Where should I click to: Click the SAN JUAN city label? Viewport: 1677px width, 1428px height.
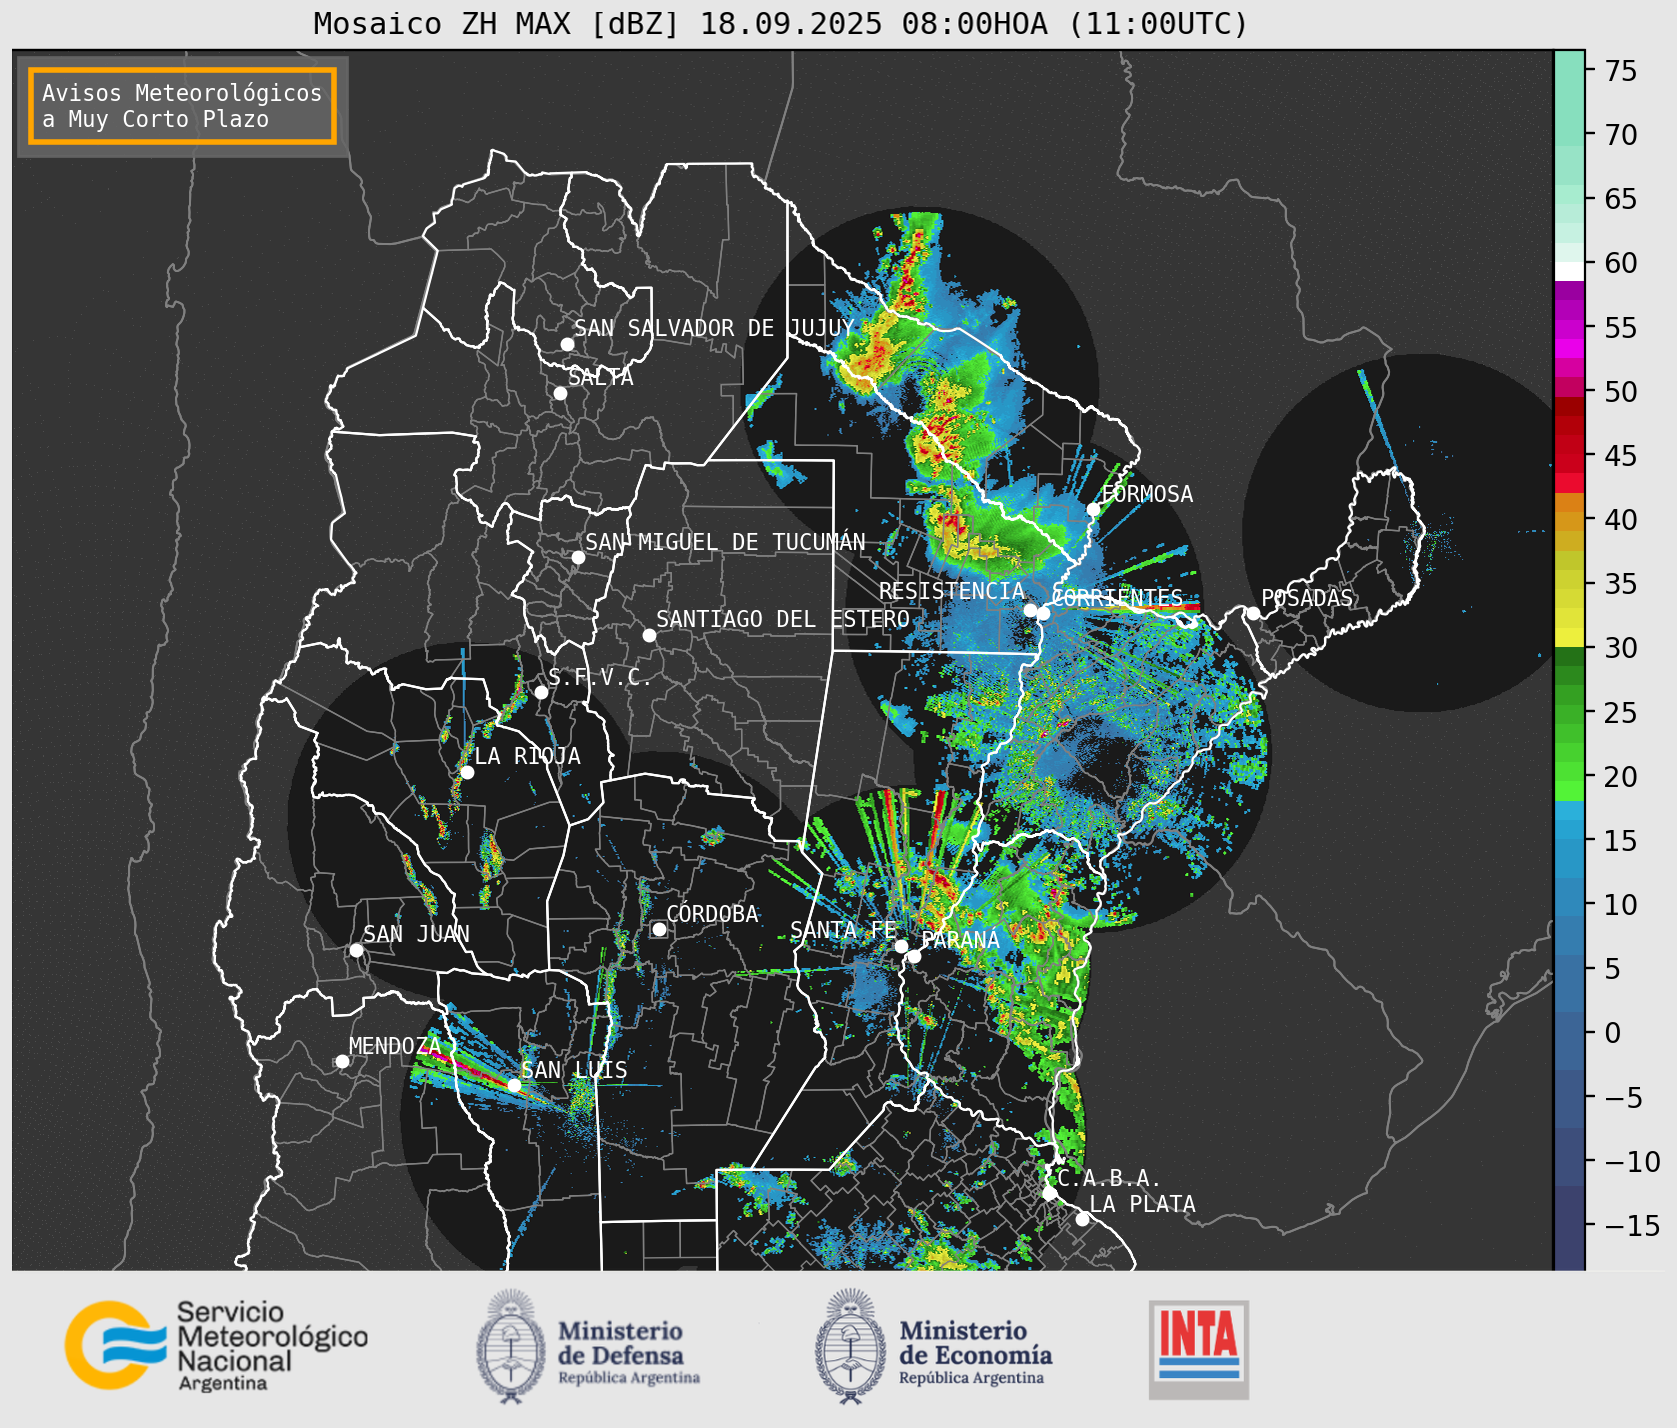416,934
